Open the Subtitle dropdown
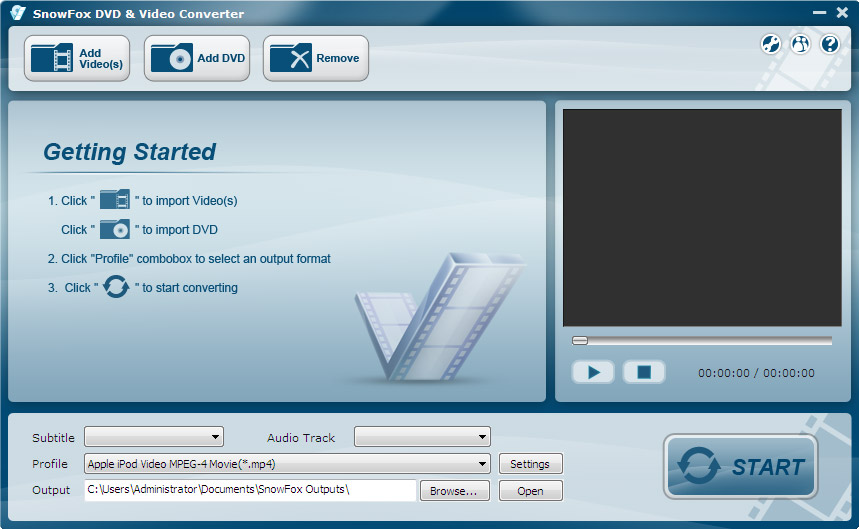Screen dimensions: 860x530 click(x=154, y=437)
